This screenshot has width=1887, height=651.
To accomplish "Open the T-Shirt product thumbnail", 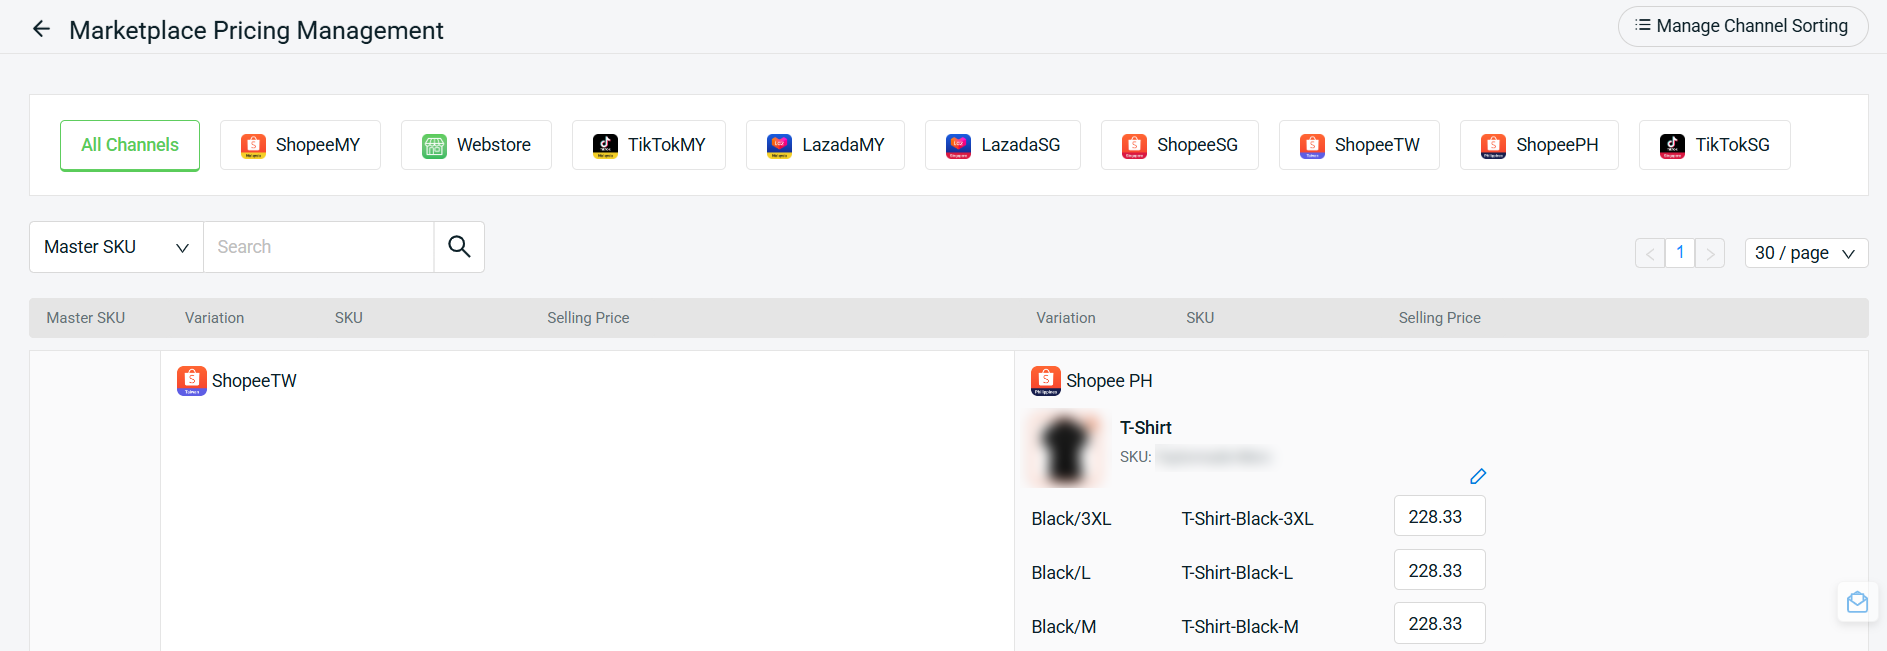I will point(1066,448).
